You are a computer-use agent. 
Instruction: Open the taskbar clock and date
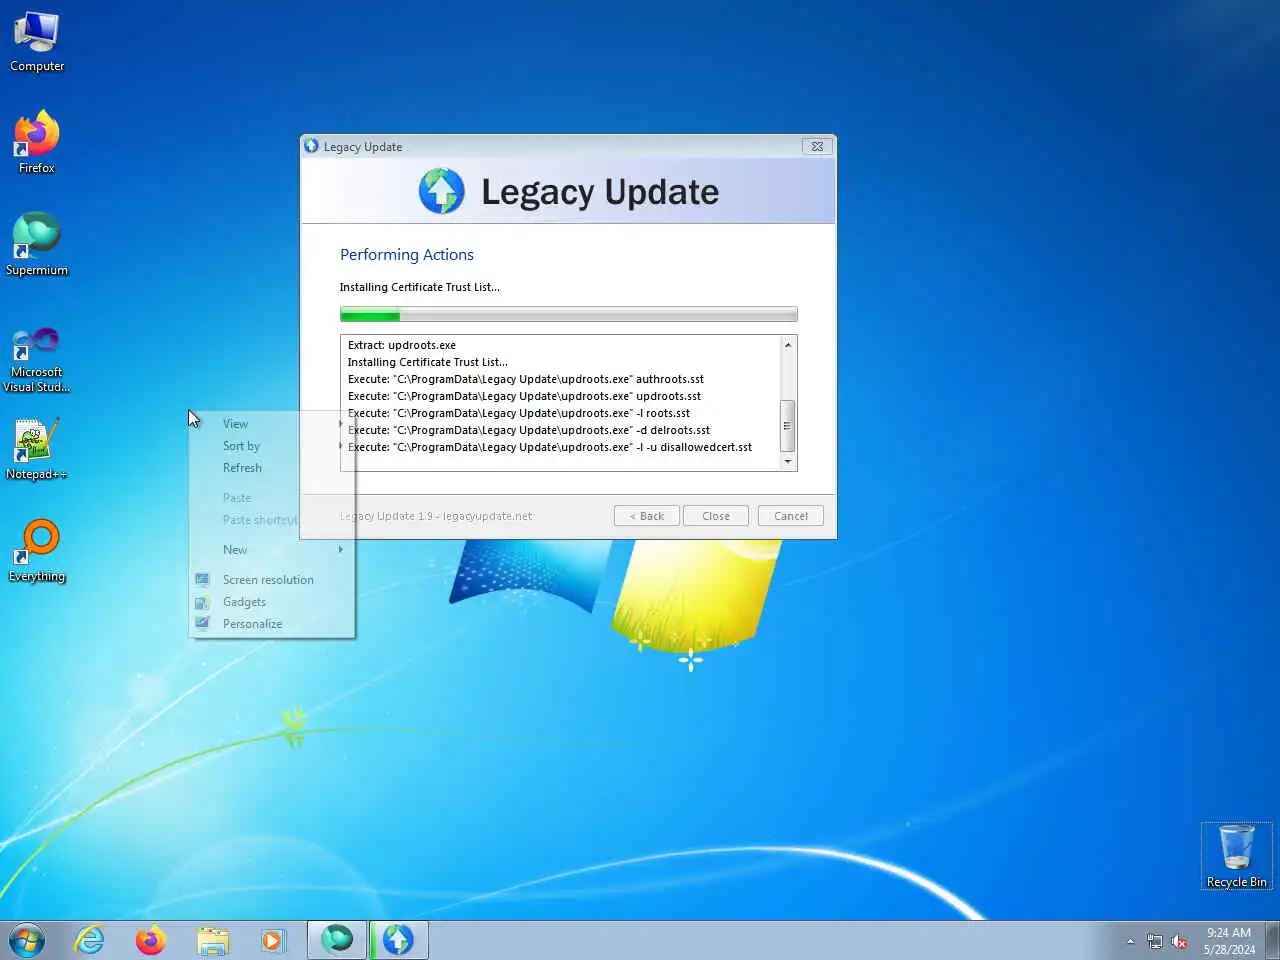tap(1229, 941)
